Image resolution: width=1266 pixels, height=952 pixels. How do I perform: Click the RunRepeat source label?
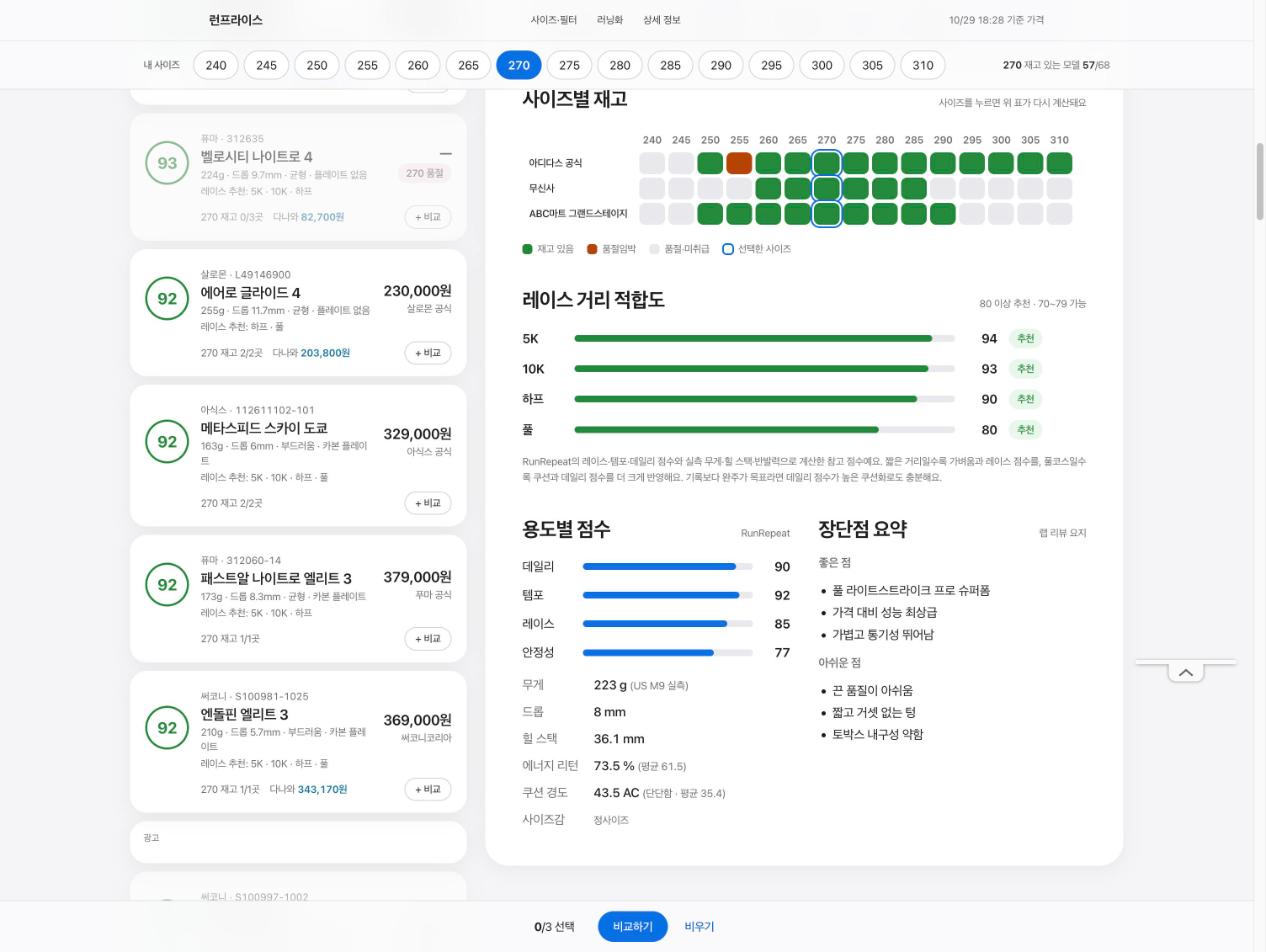point(765,533)
